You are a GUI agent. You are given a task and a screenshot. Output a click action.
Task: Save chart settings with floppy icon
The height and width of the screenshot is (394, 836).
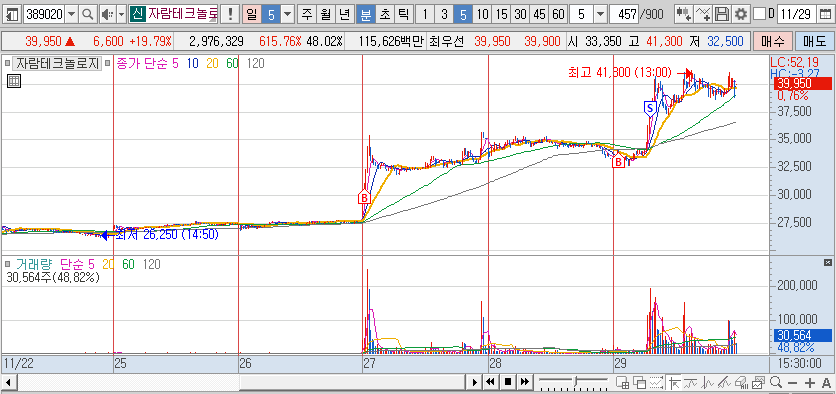pos(722,14)
